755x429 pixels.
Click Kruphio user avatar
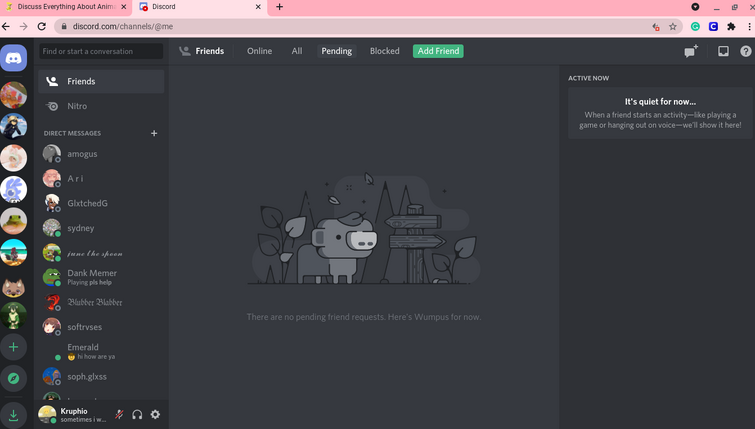[x=47, y=415]
